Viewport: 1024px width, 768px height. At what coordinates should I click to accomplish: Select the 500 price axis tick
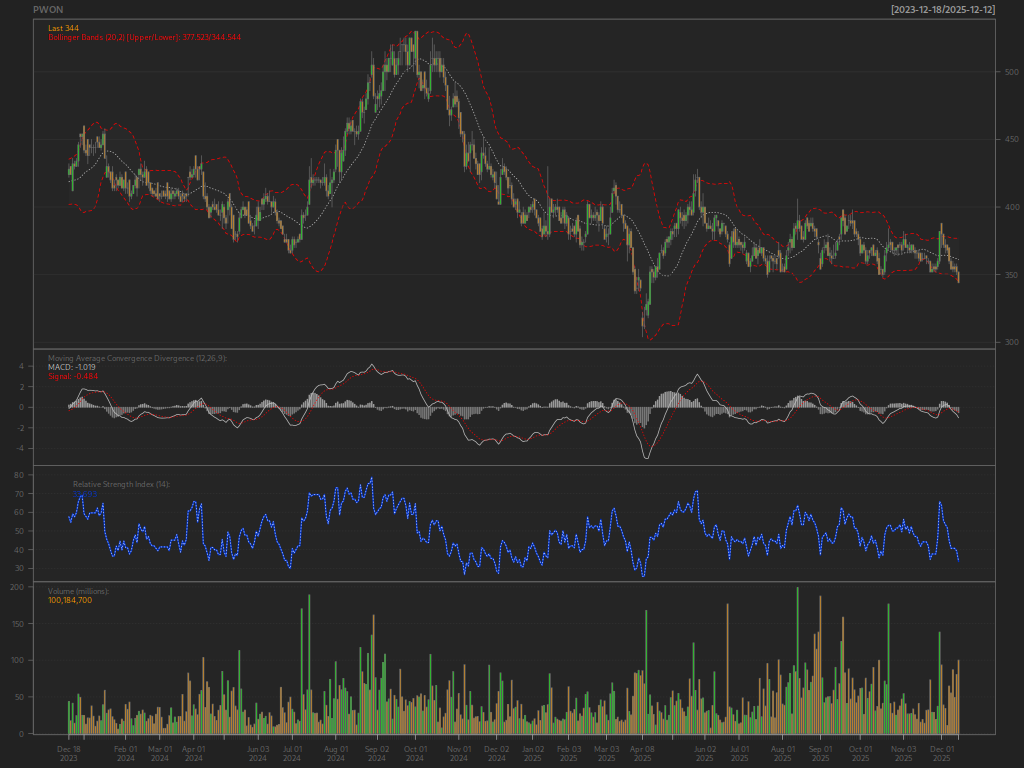[1011, 72]
